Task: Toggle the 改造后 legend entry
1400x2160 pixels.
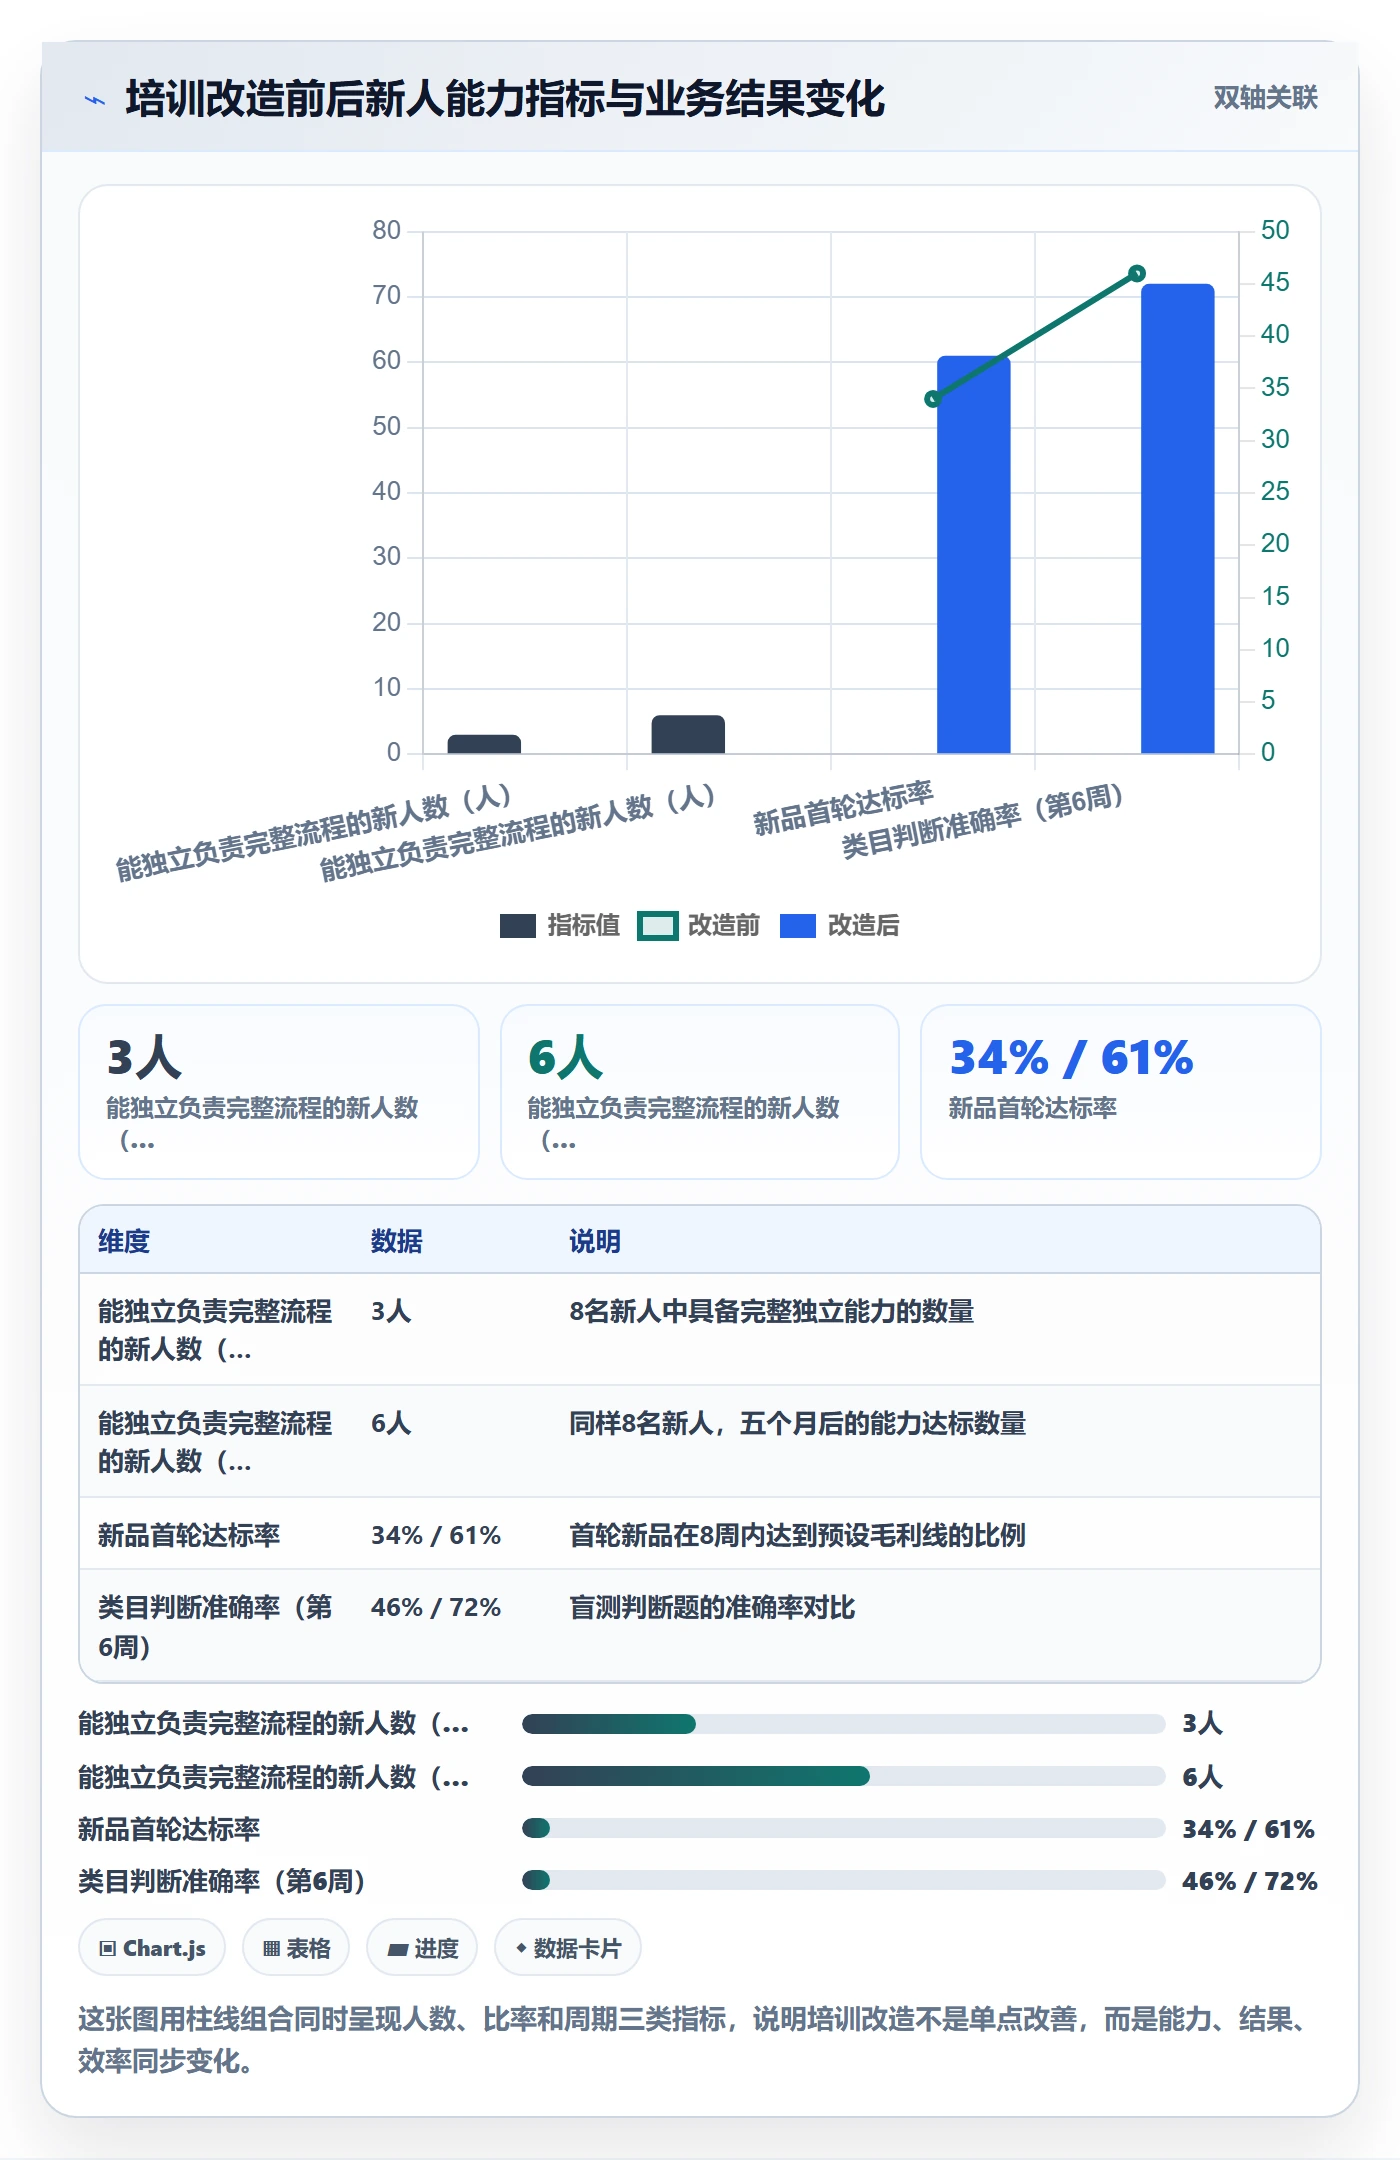Action: (x=840, y=926)
